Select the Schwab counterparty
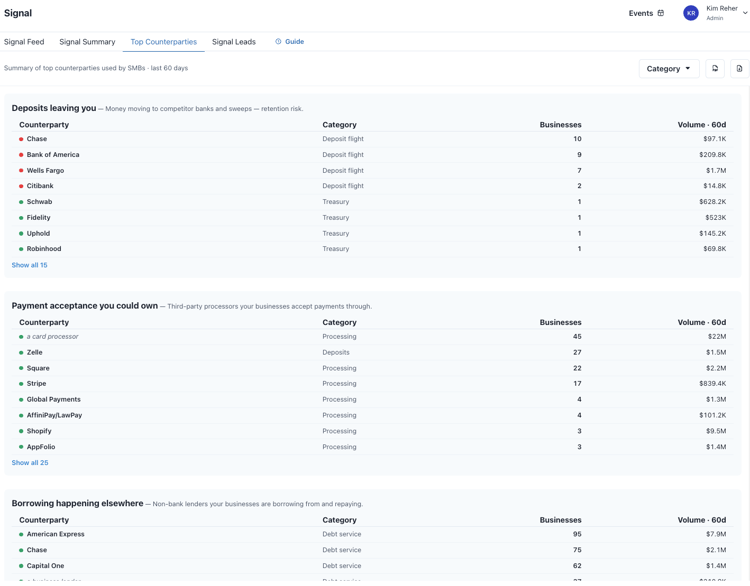Image resolution: width=750 pixels, height=586 pixels. pyautogui.click(x=39, y=201)
